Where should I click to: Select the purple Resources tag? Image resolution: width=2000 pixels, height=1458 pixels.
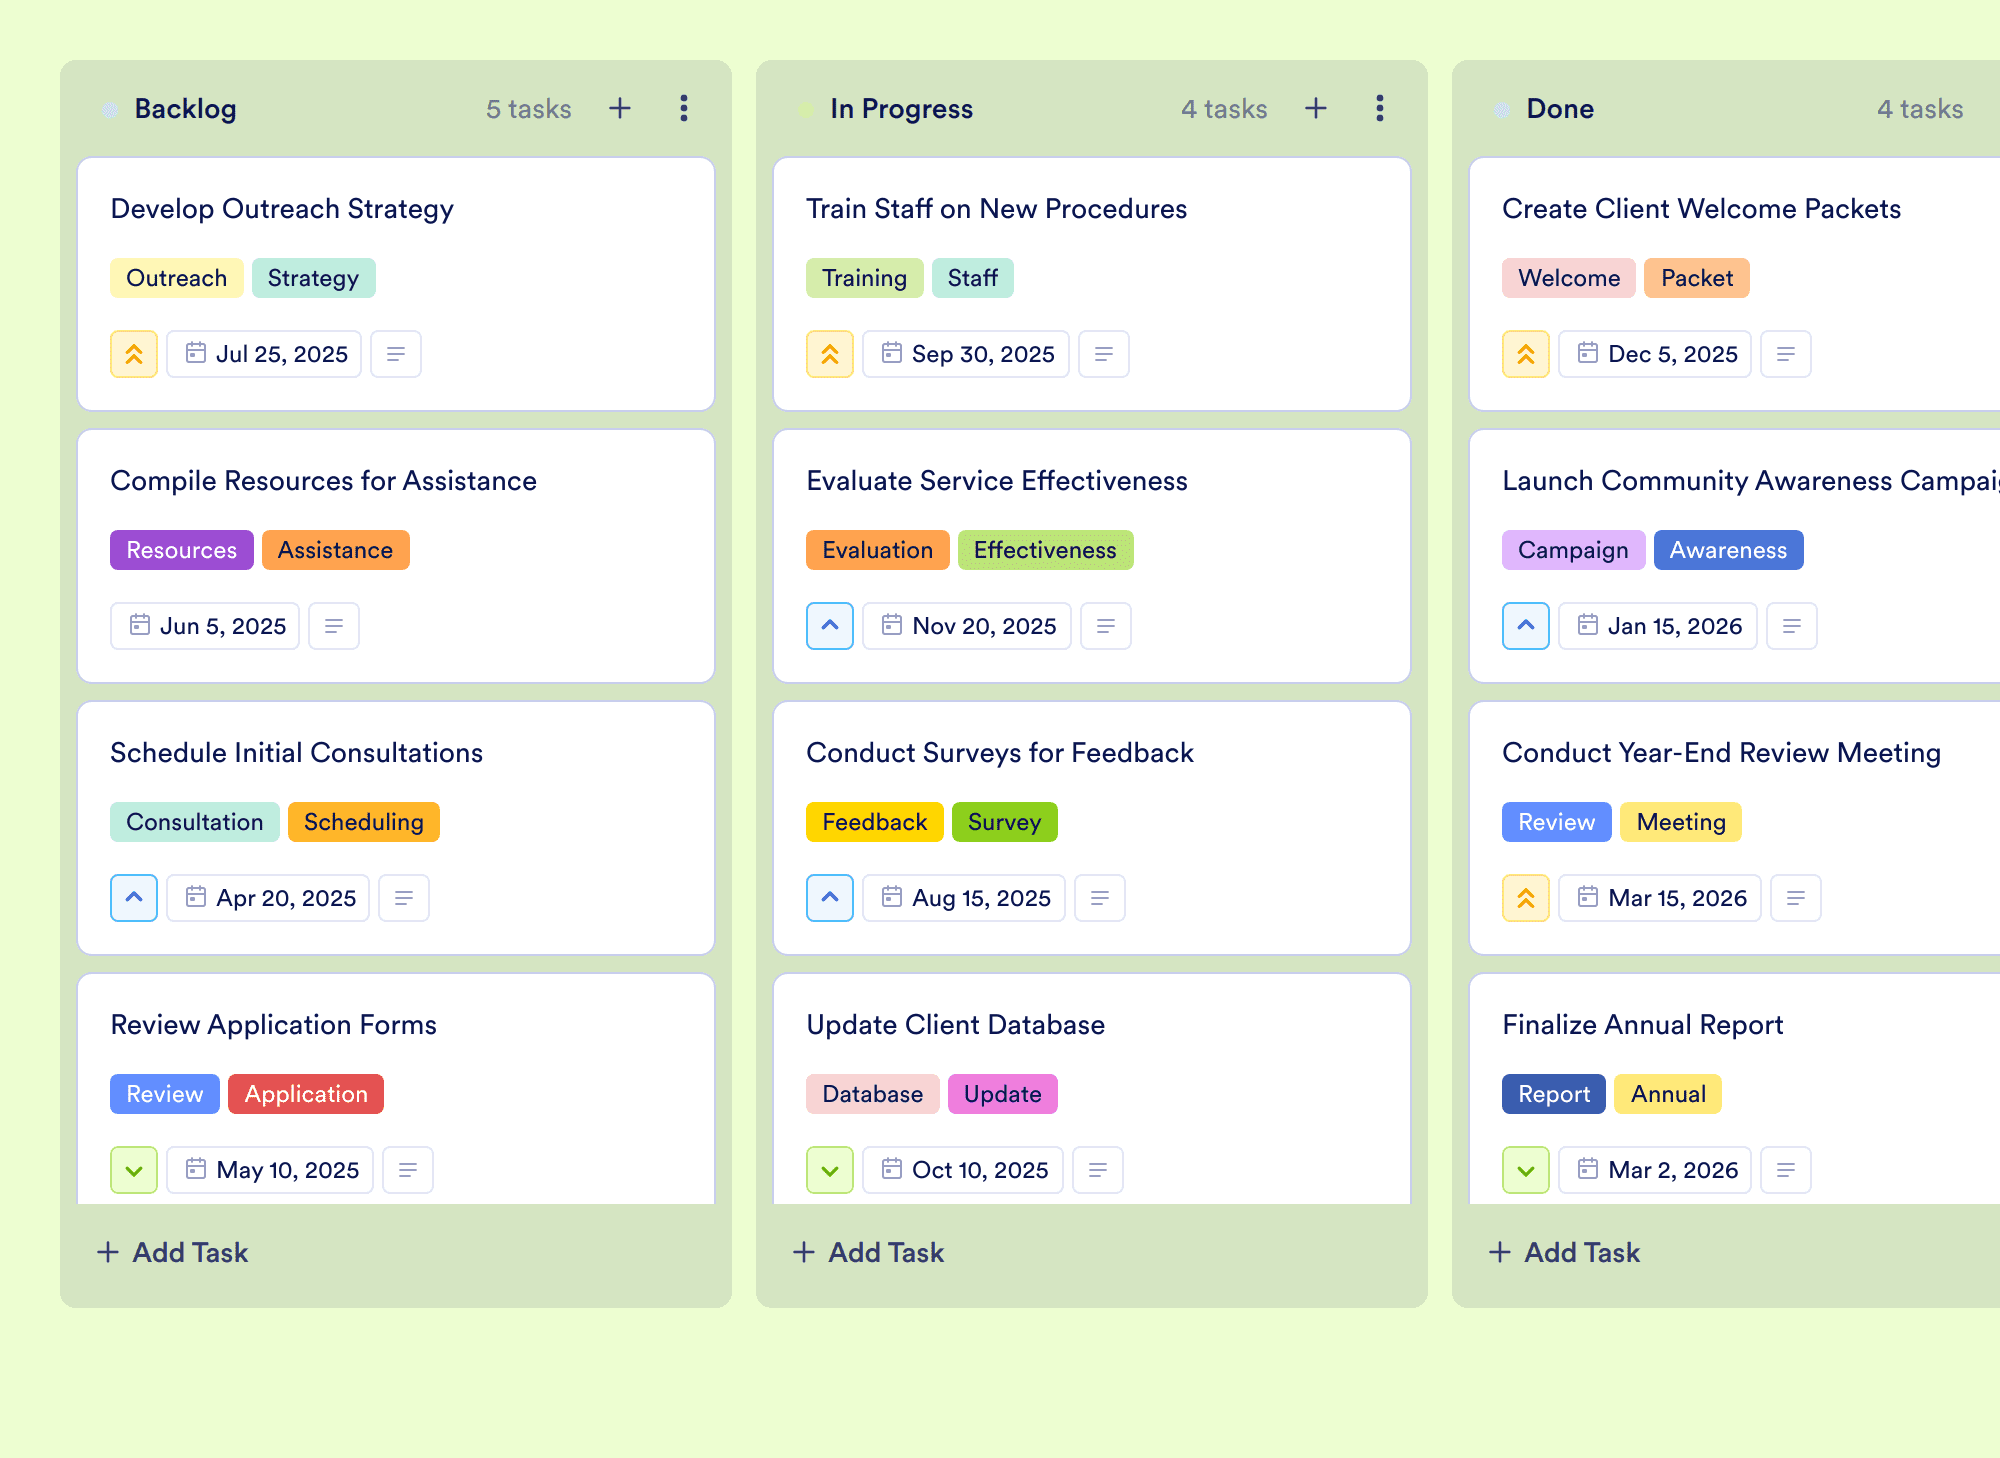pos(182,550)
